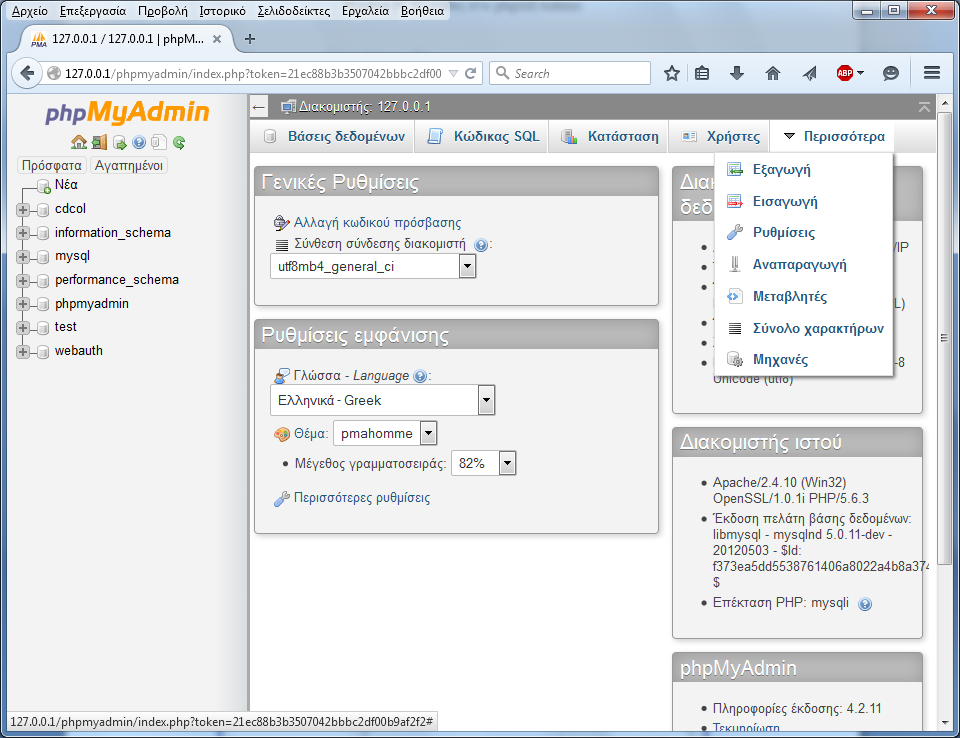Open the Κώδικας SQL tab
The height and width of the screenshot is (738, 960).
tap(484, 136)
